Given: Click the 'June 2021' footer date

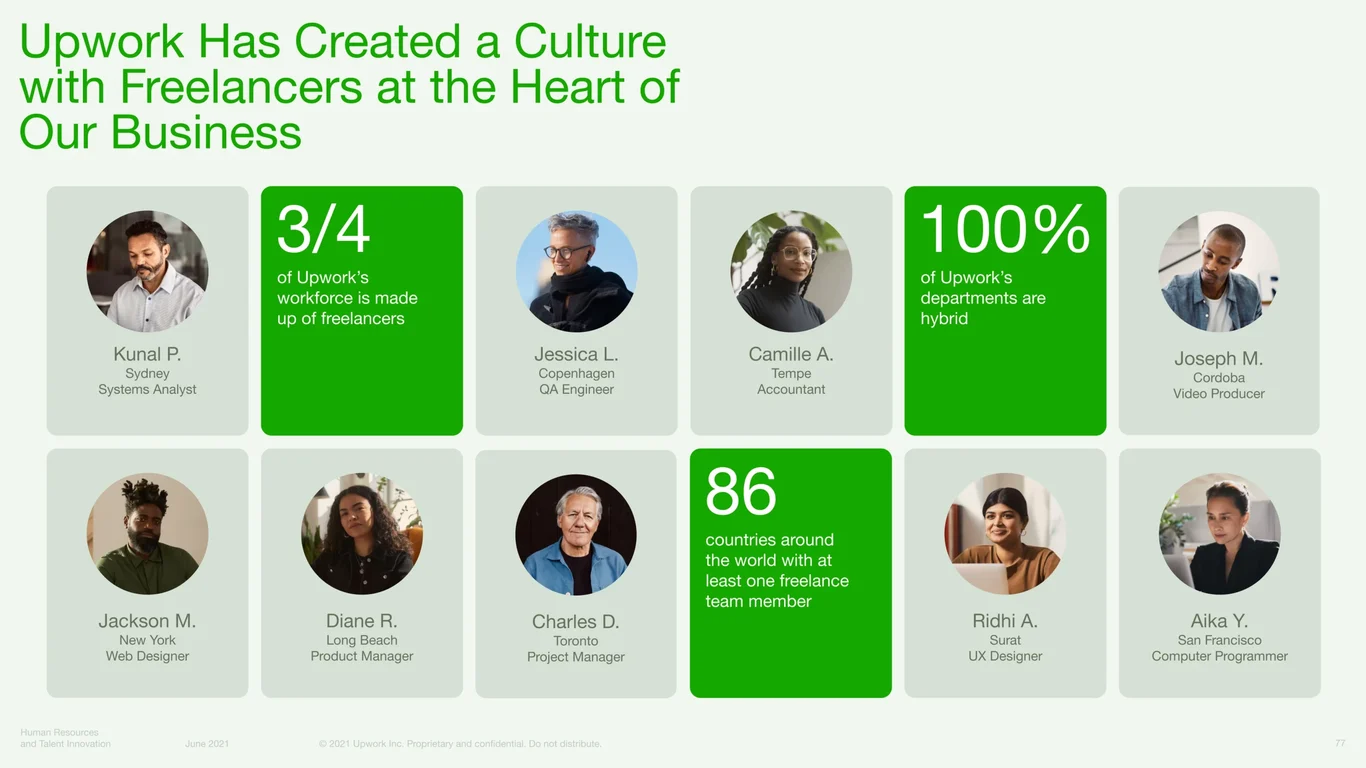Looking at the screenshot, I should [x=207, y=744].
